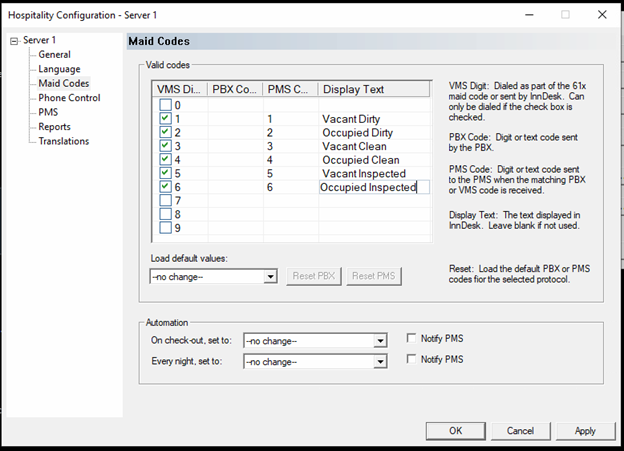Viewport: 624px width, 451px height.
Task: Open the General settings page
Action: click(x=54, y=54)
